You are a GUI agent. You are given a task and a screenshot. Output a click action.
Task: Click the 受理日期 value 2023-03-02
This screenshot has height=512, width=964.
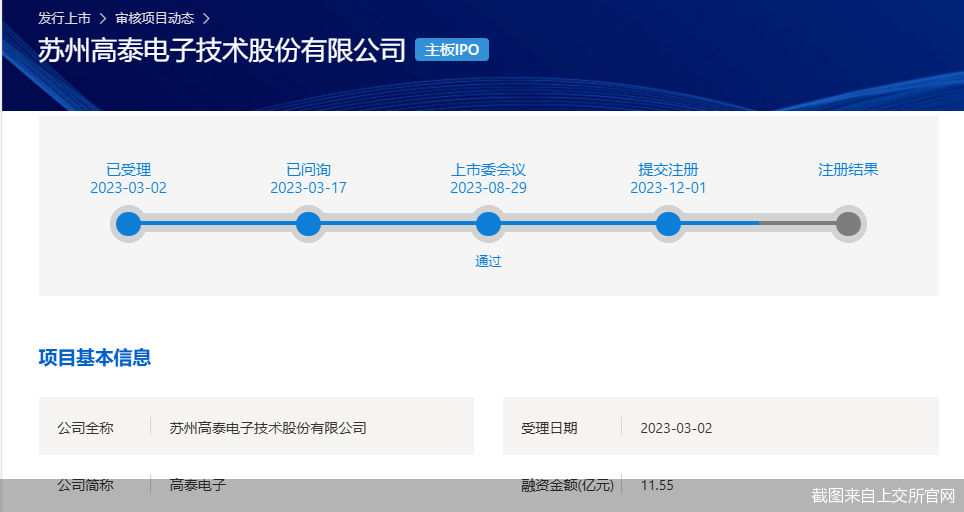[676, 428]
